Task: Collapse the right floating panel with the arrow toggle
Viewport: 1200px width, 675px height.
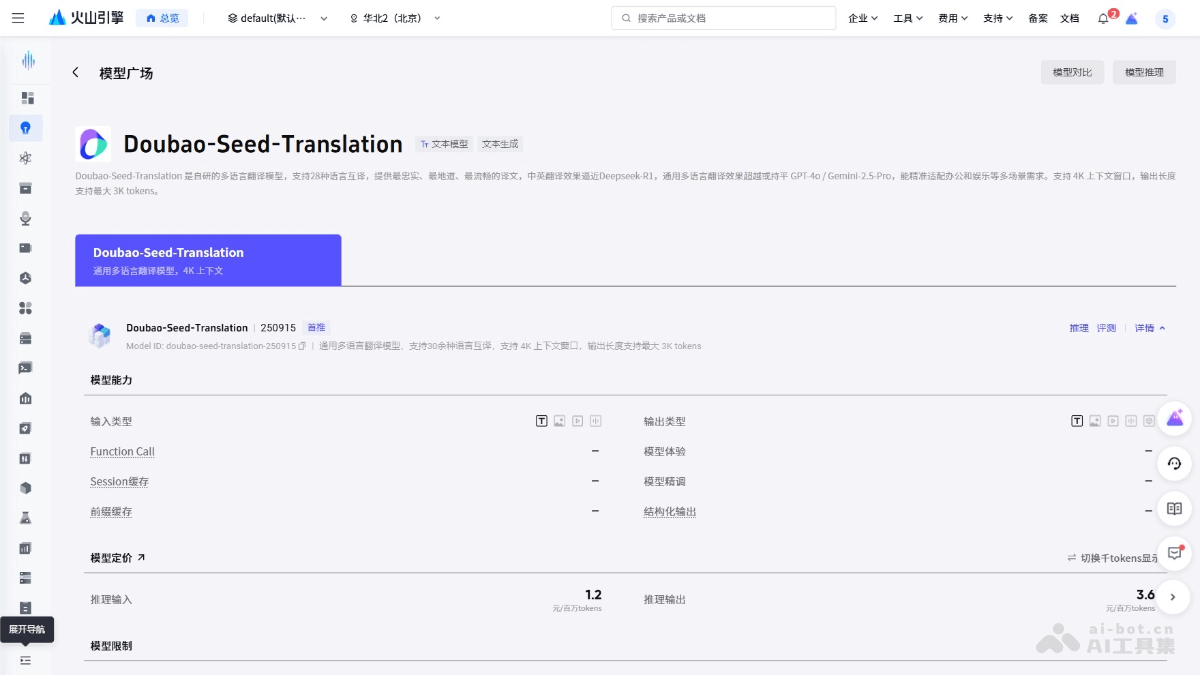Action: pyautogui.click(x=1173, y=597)
